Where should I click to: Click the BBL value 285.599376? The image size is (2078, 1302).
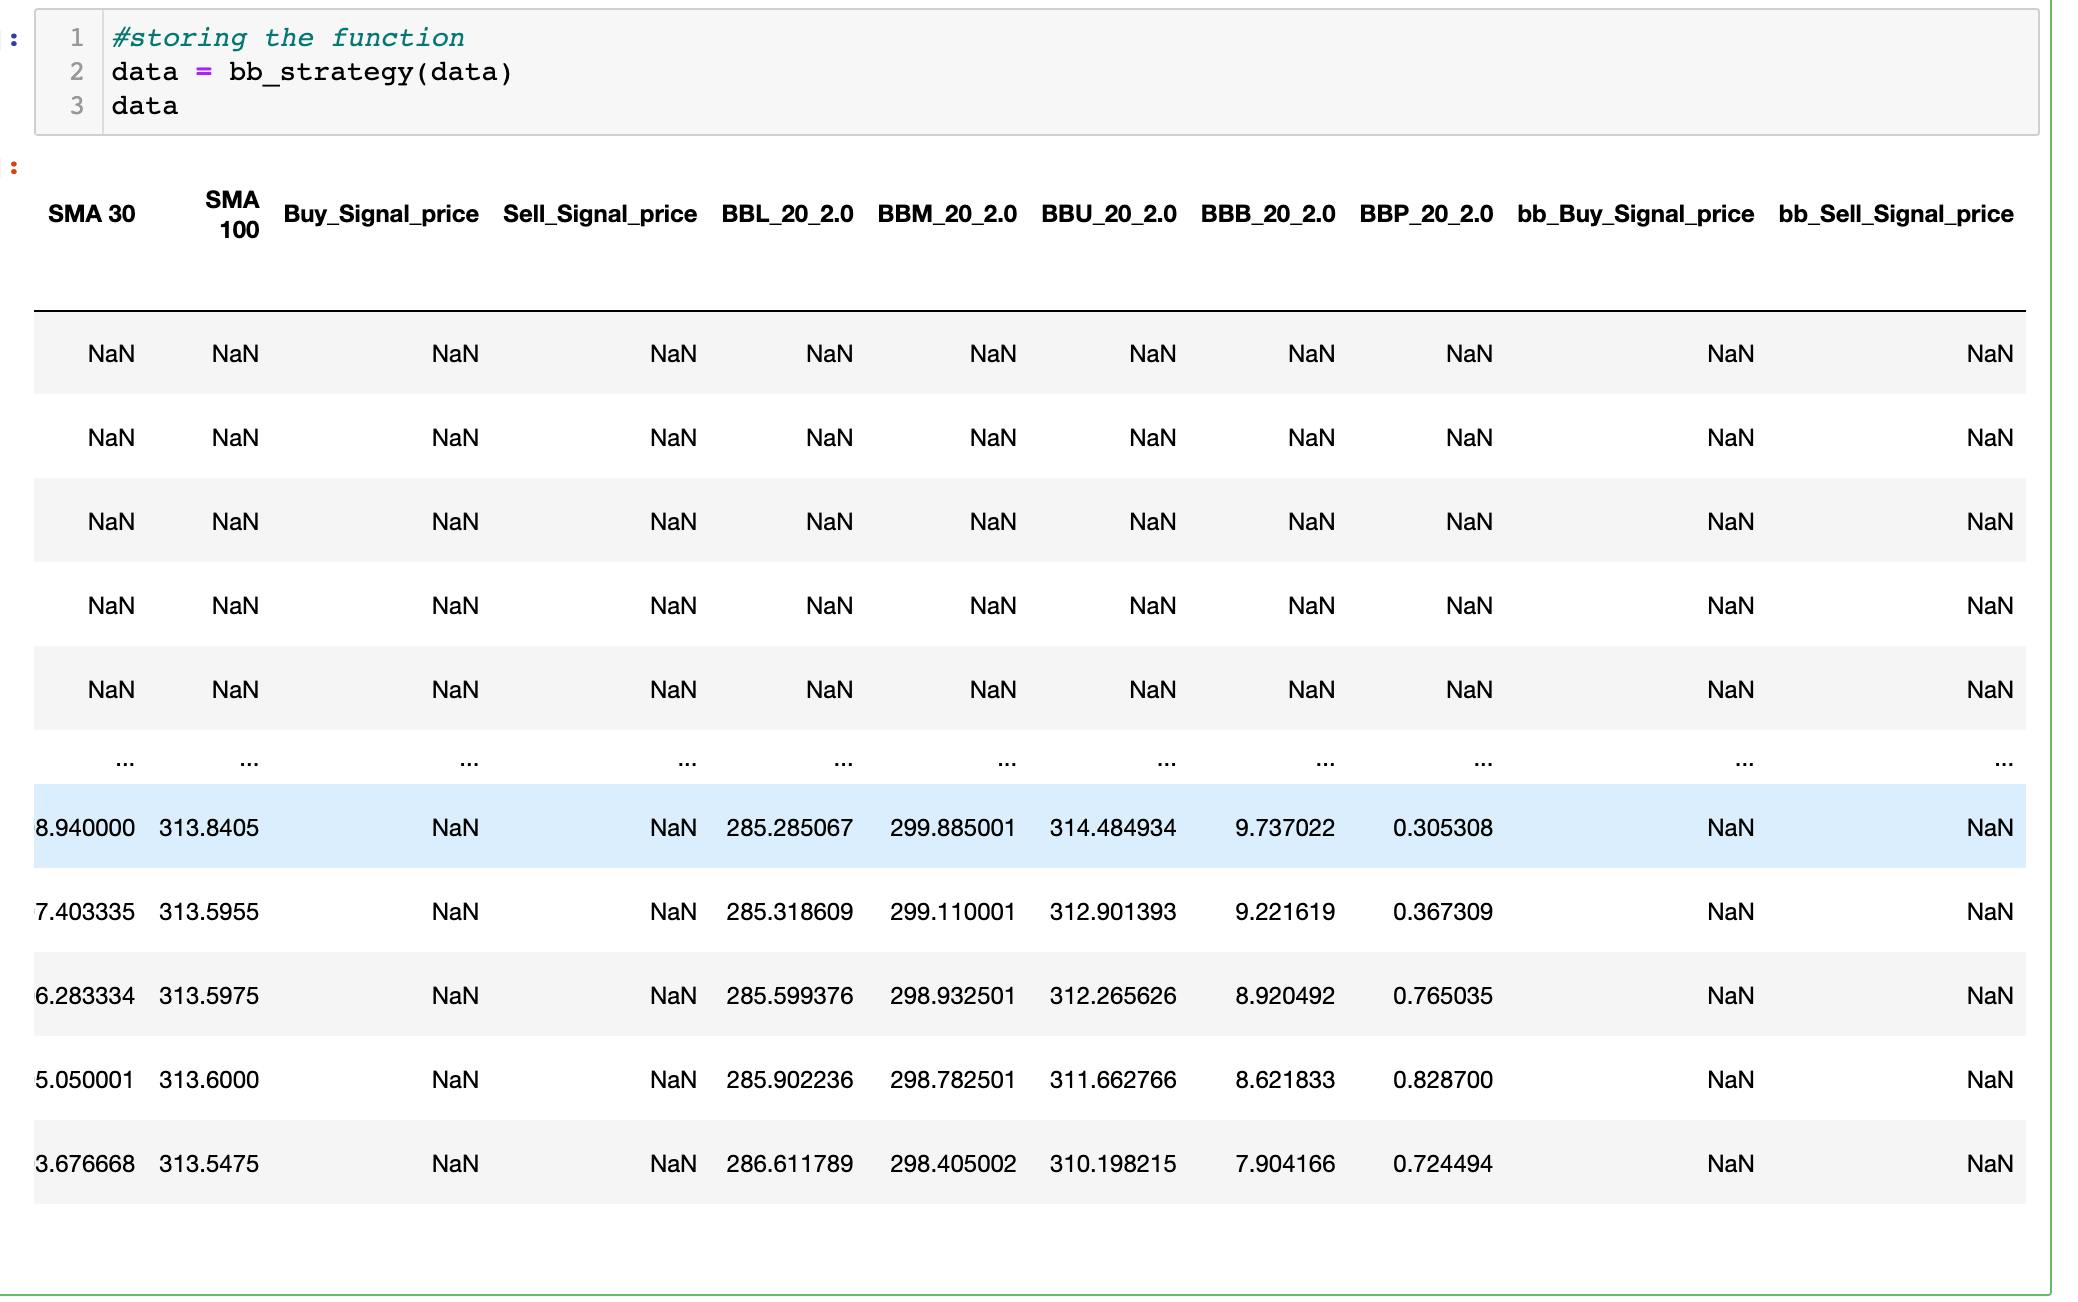coord(790,996)
